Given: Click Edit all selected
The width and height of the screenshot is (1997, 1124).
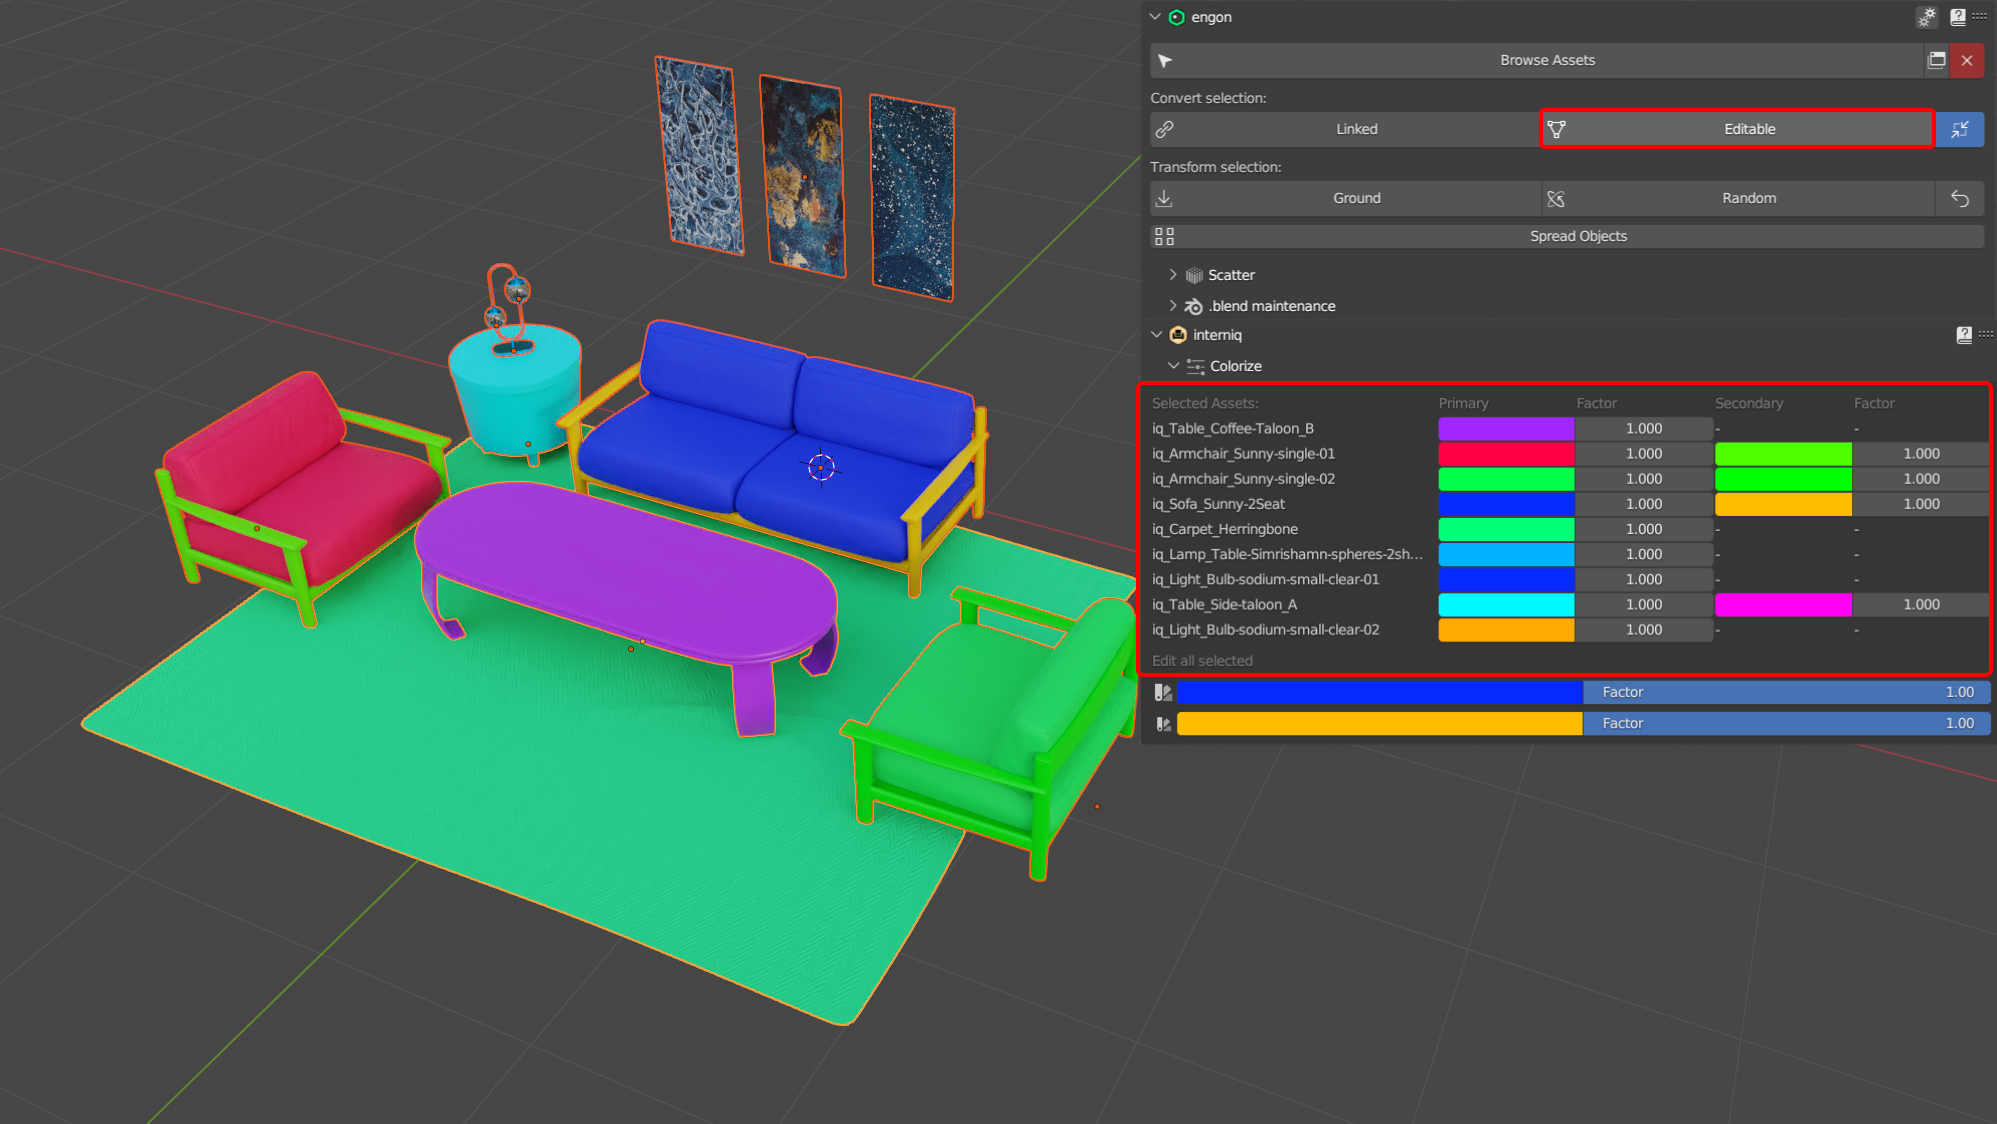Looking at the screenshot, I should (x=1201, y=660).
